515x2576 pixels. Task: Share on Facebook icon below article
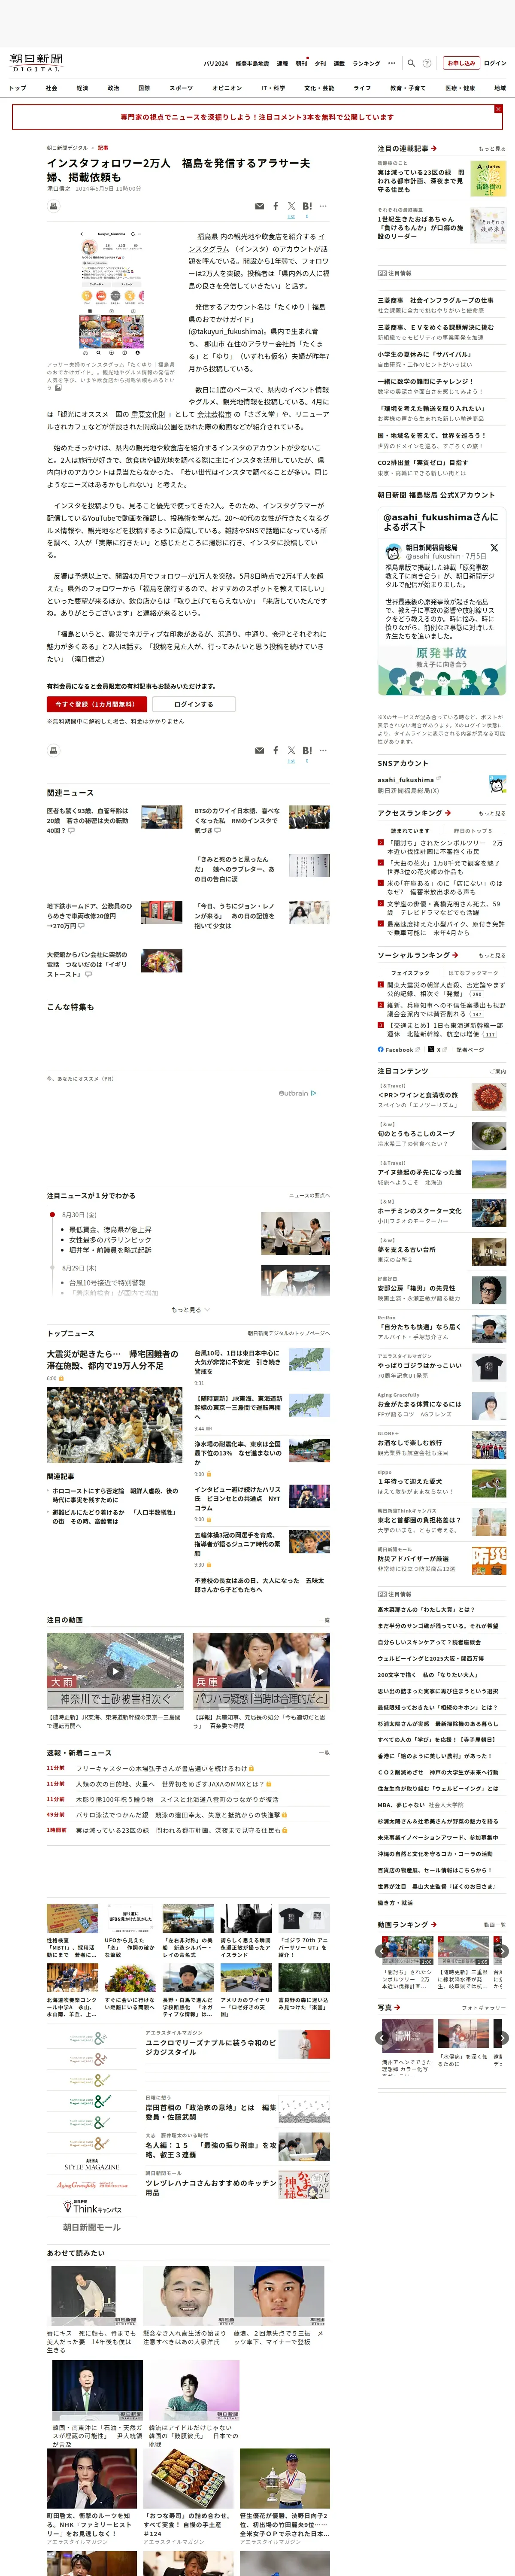click(x=276, y=750)
